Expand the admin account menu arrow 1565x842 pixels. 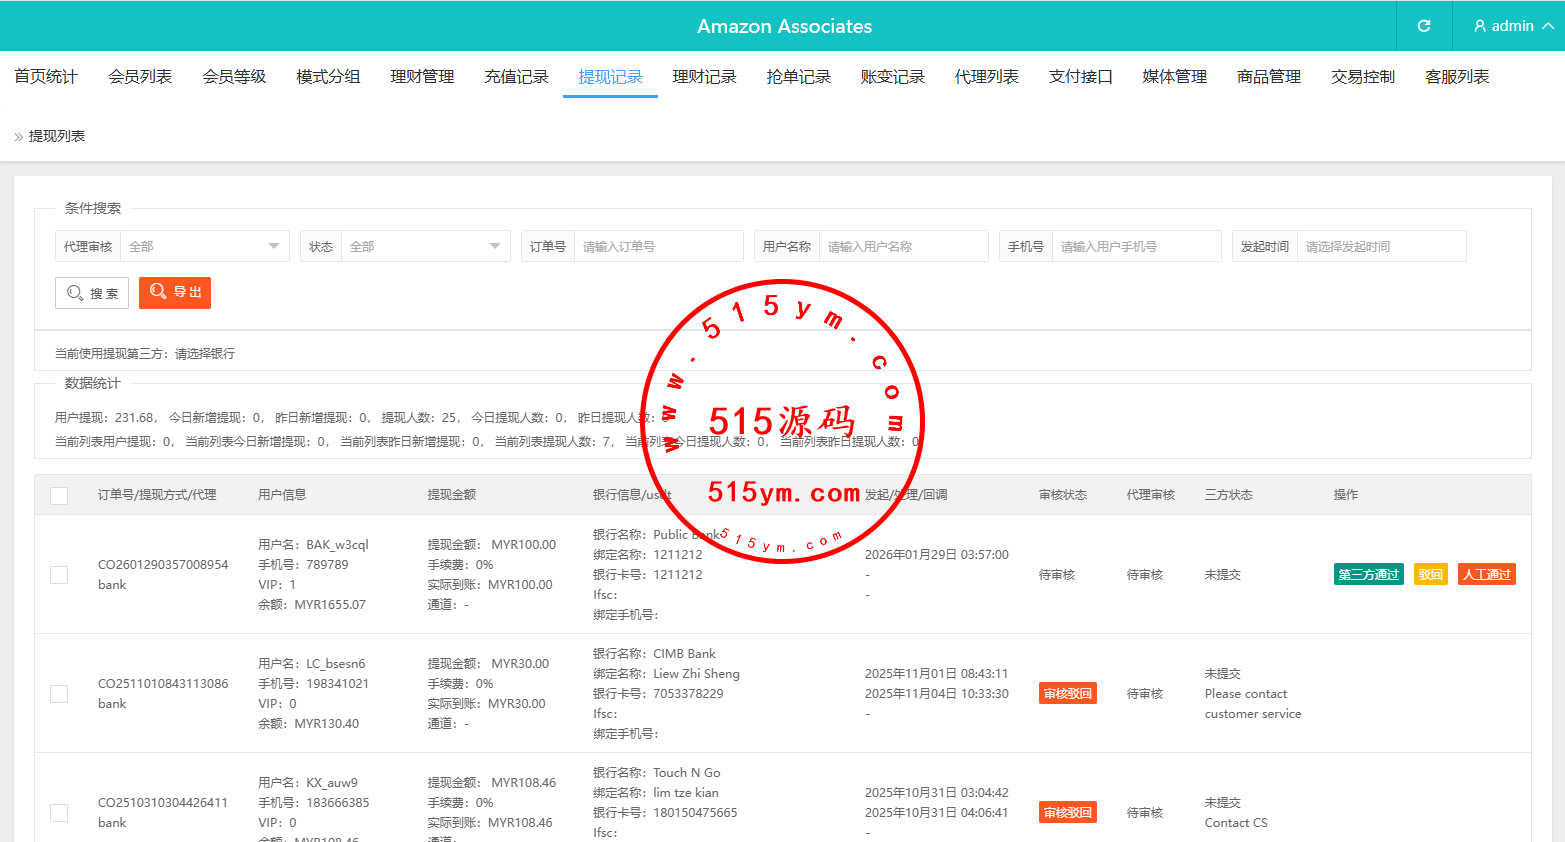[x=1548, y=26]
